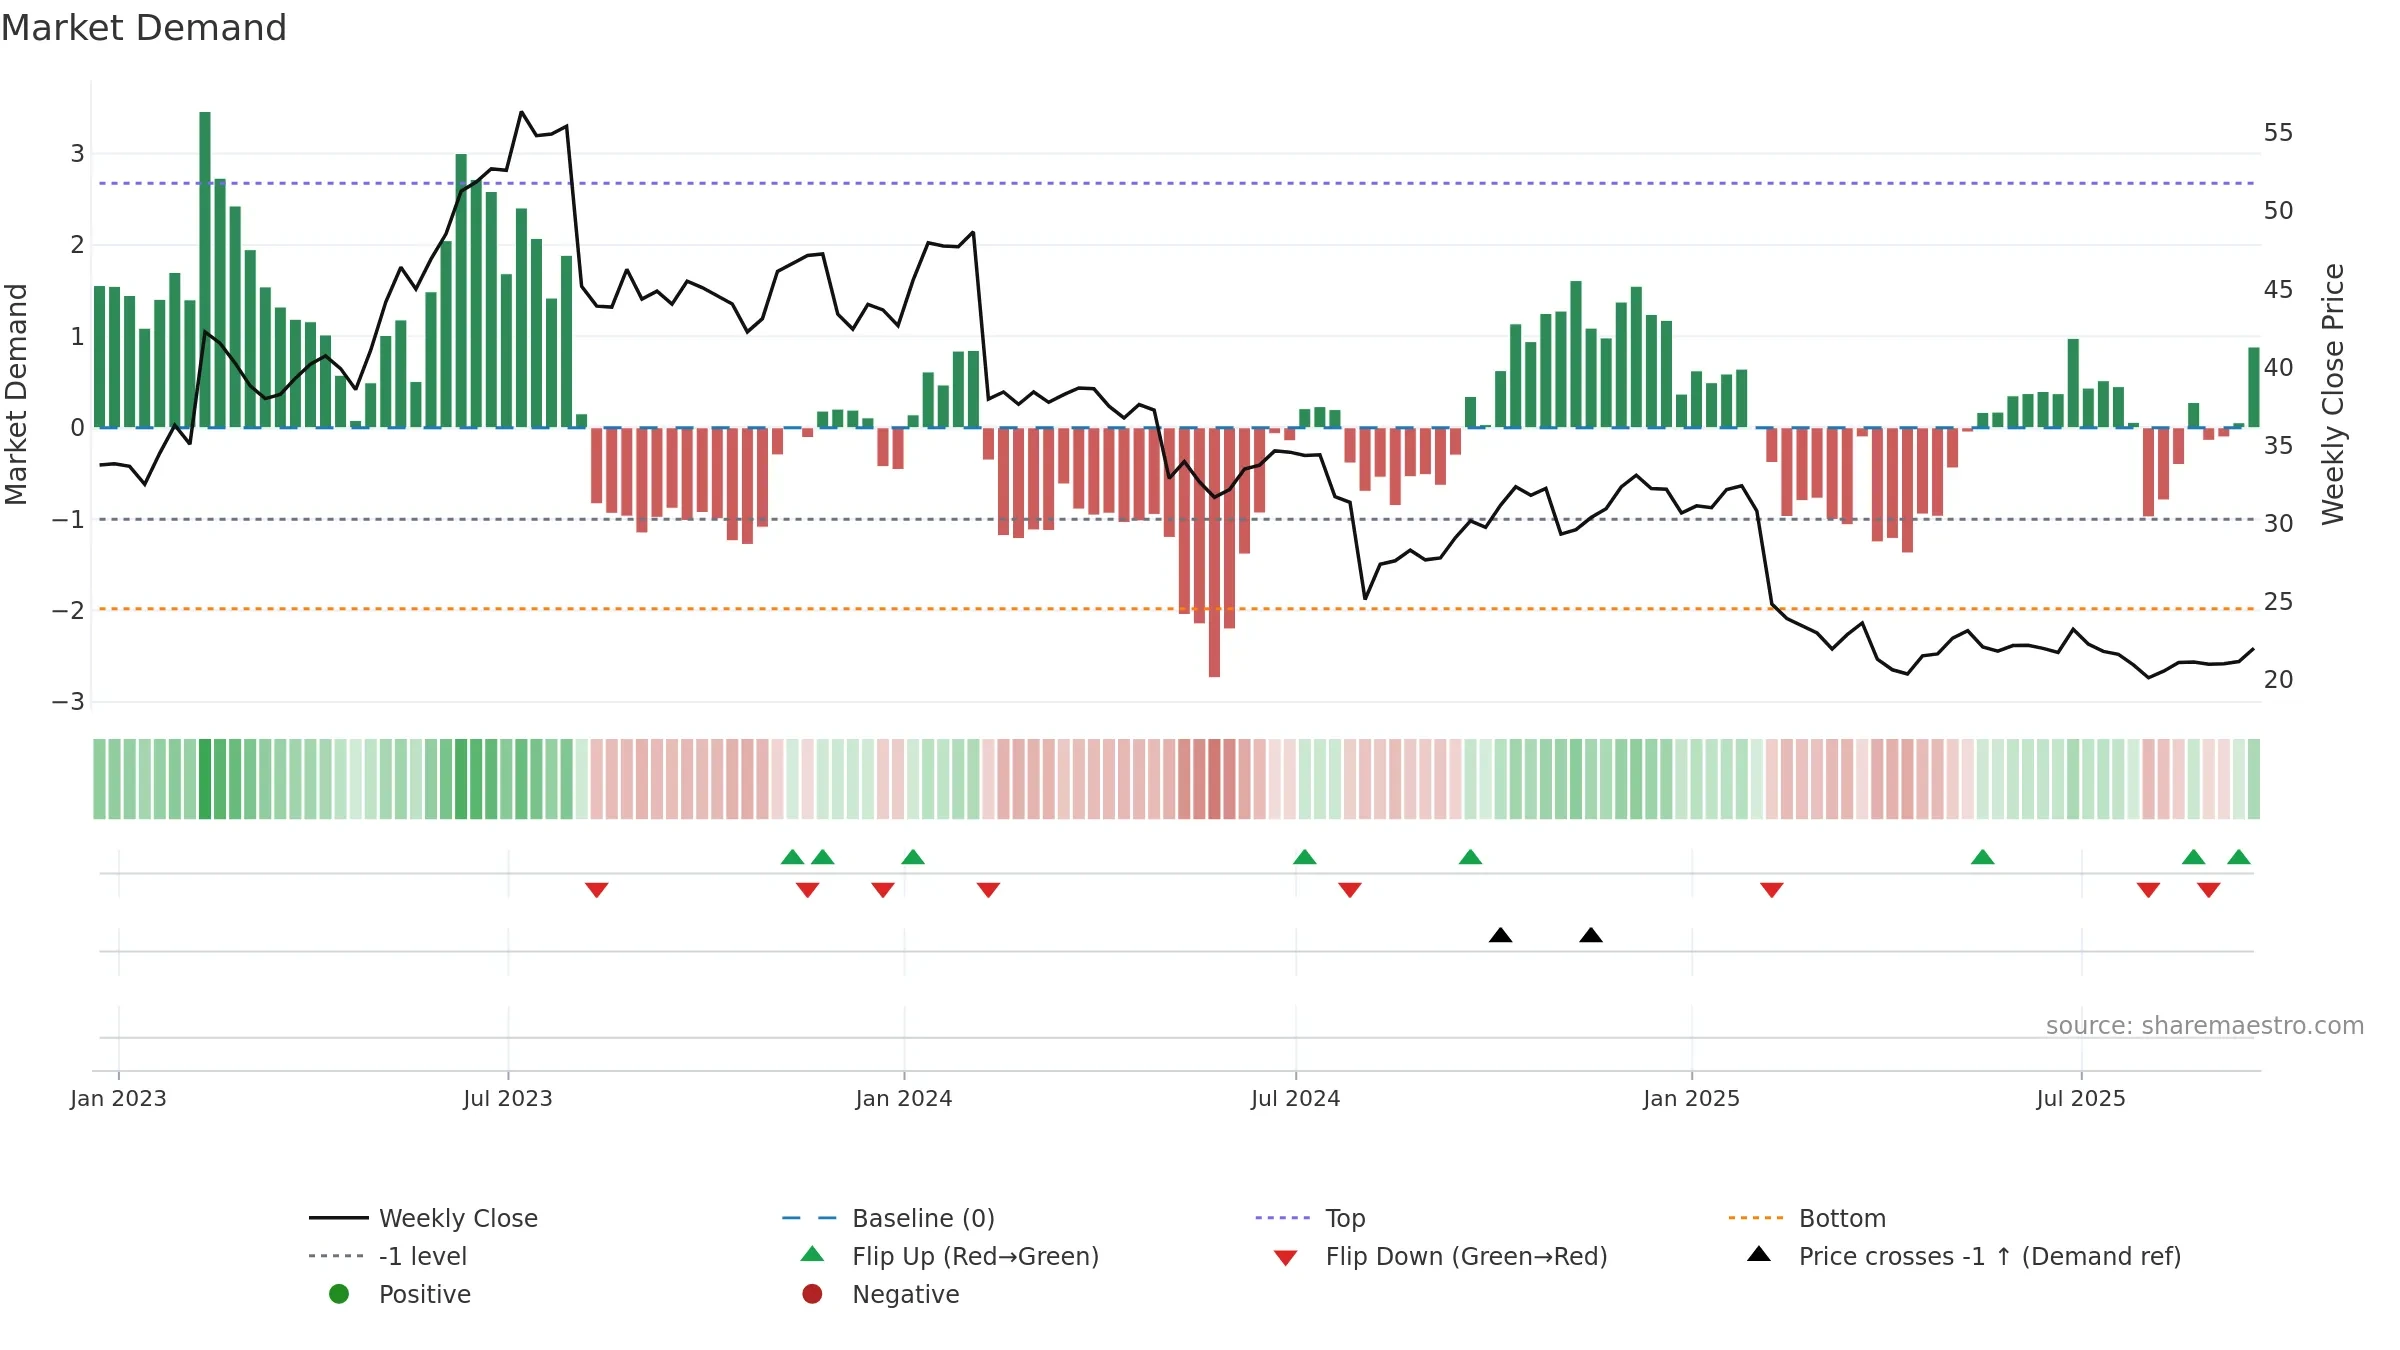Click the Jul 2023 axis label
Viewport: 2400px width, 1350px height.
tap(507, 1098)
